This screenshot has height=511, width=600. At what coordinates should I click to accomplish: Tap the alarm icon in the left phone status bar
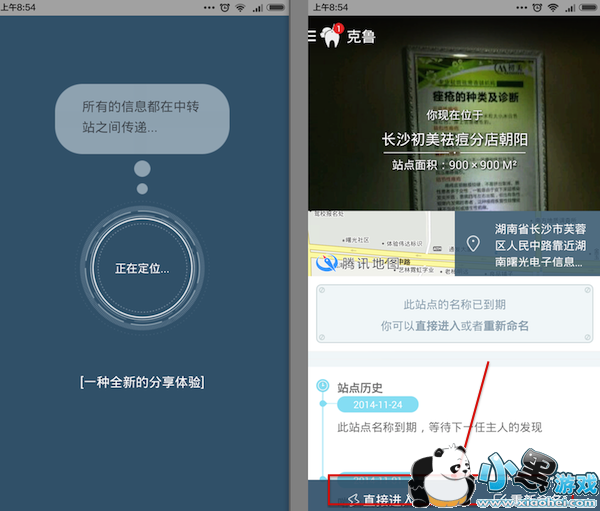click(225, 7)
